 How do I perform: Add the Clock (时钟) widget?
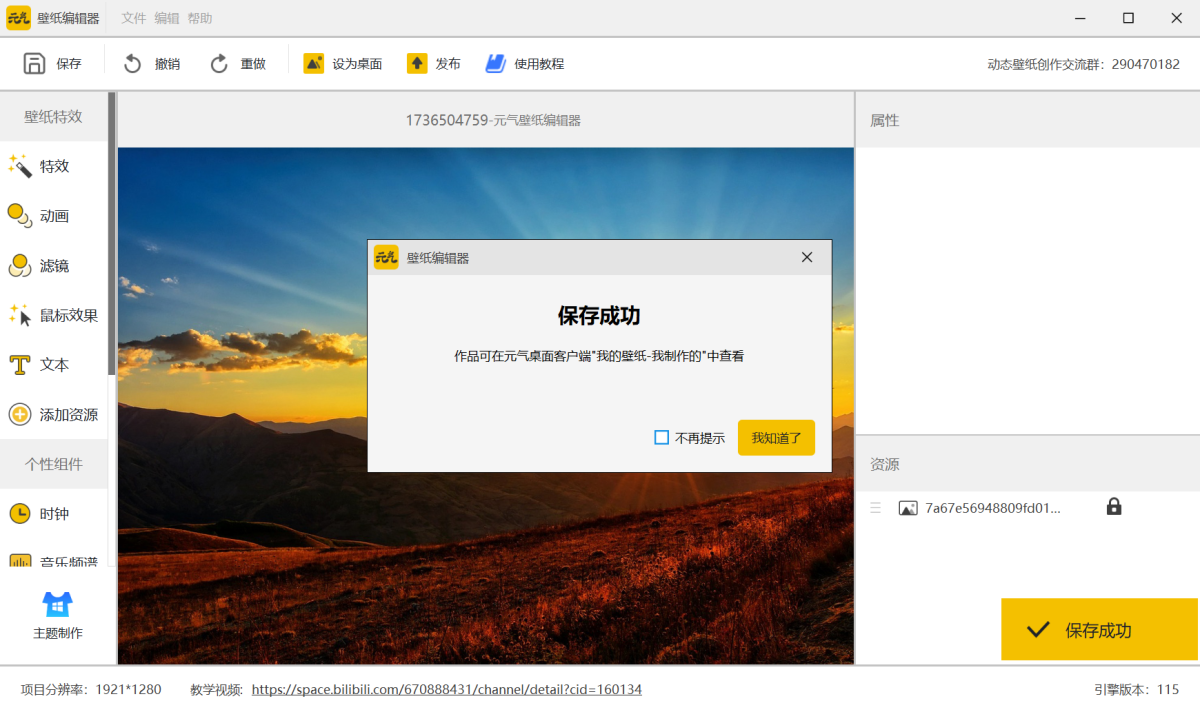click(x=20, y=514)
